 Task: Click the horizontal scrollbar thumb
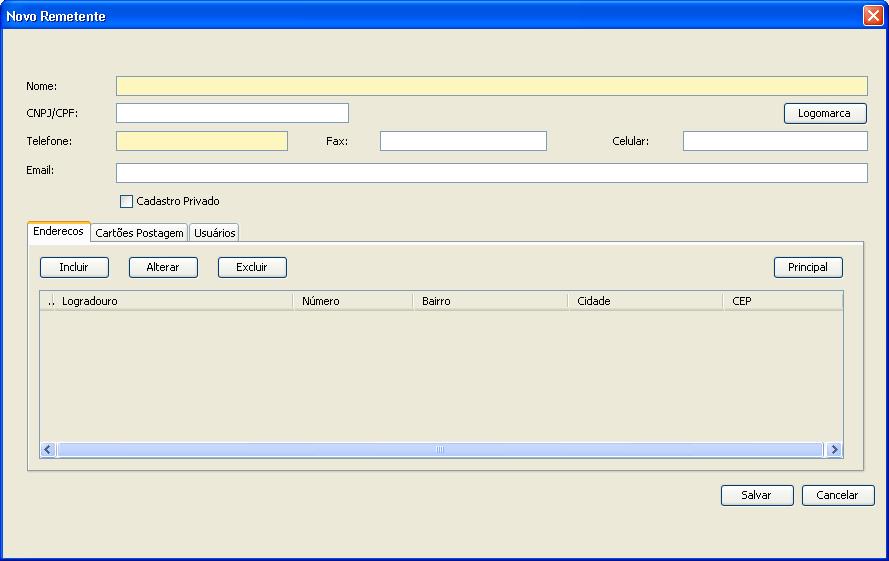(x=440, y=450)
